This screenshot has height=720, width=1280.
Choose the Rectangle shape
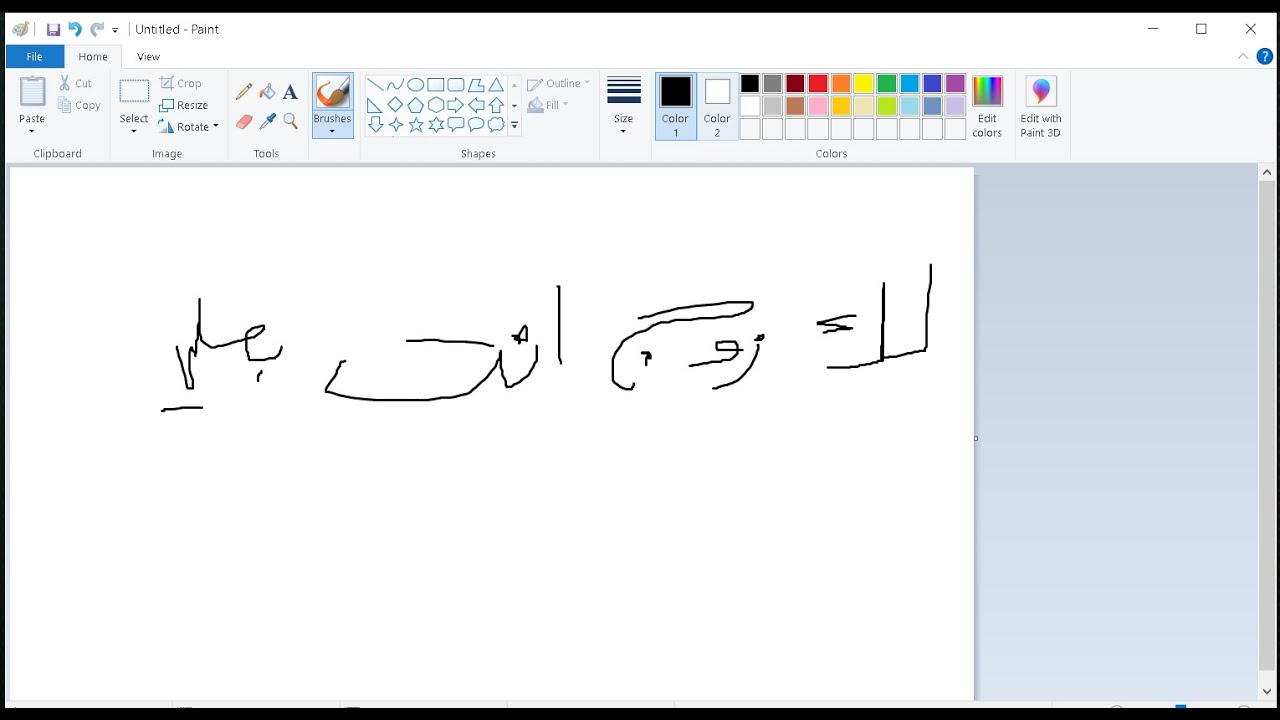(436, 85)
